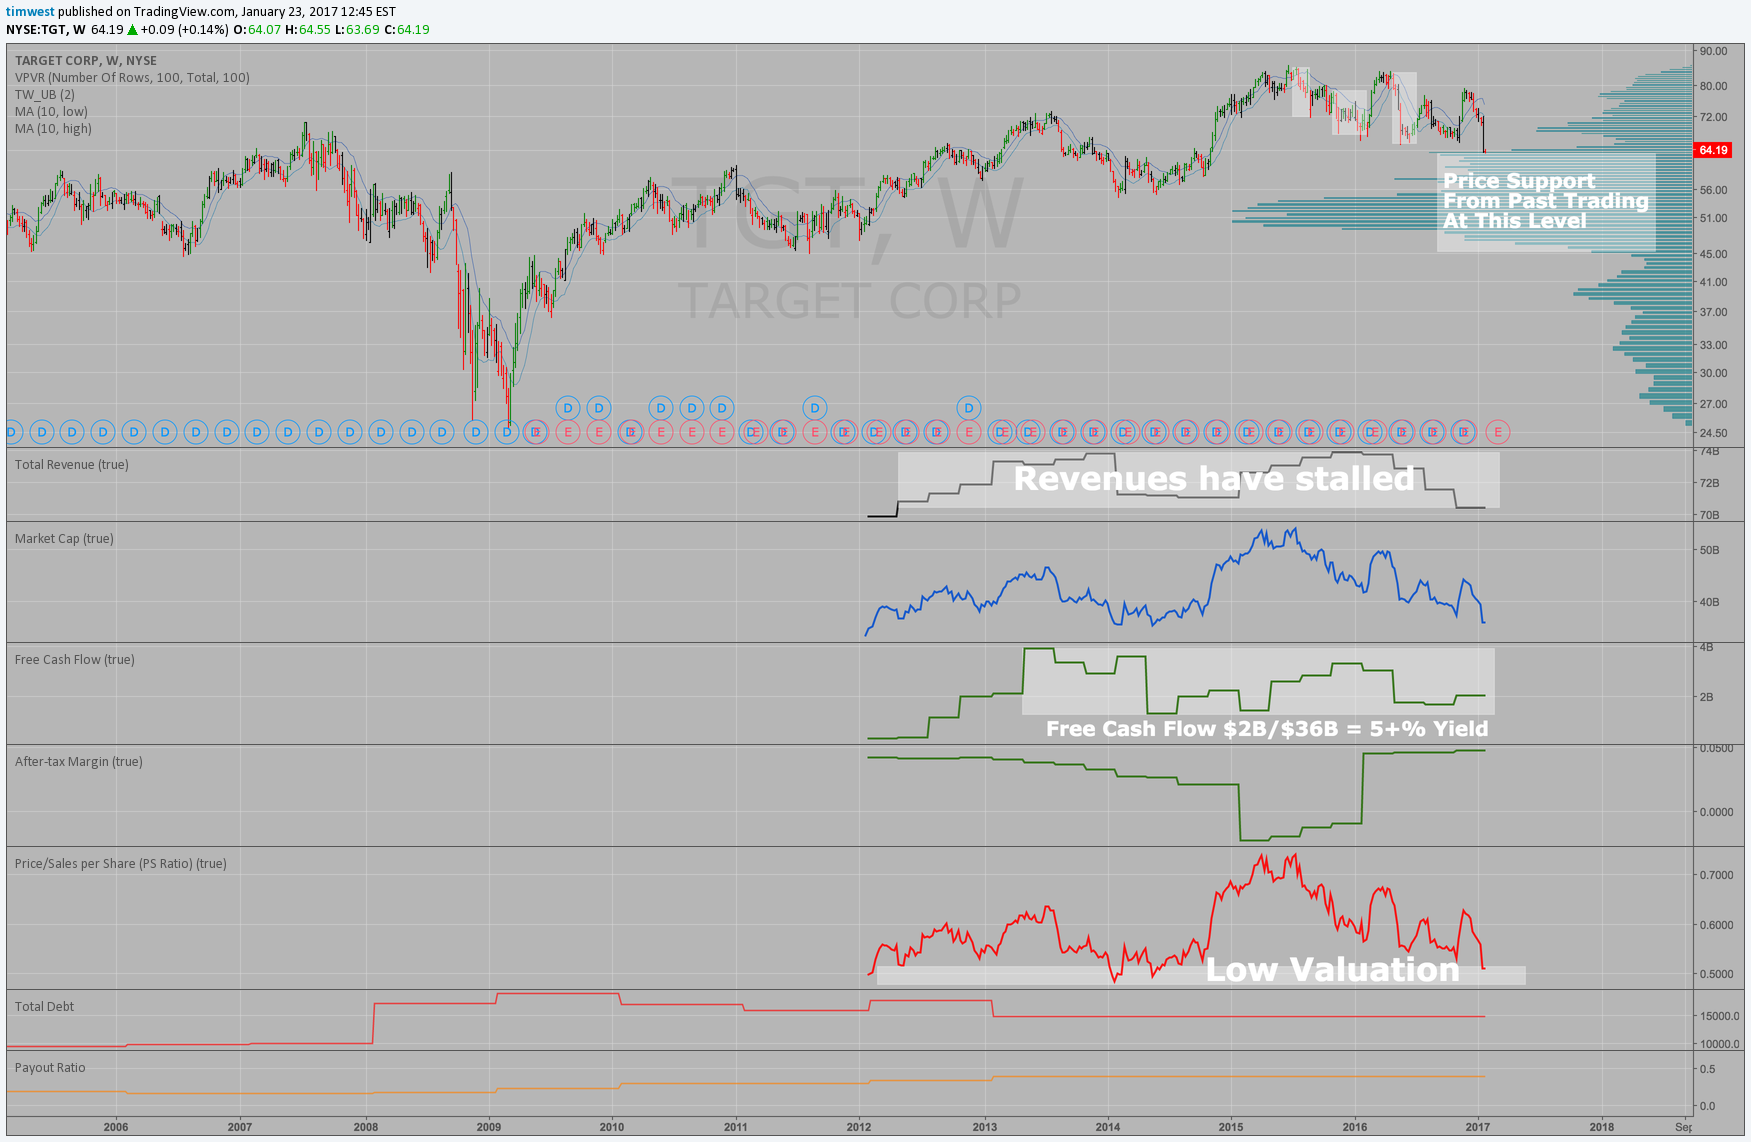
Task: Select the Total Debt pane label
Action: point(44,1007)
